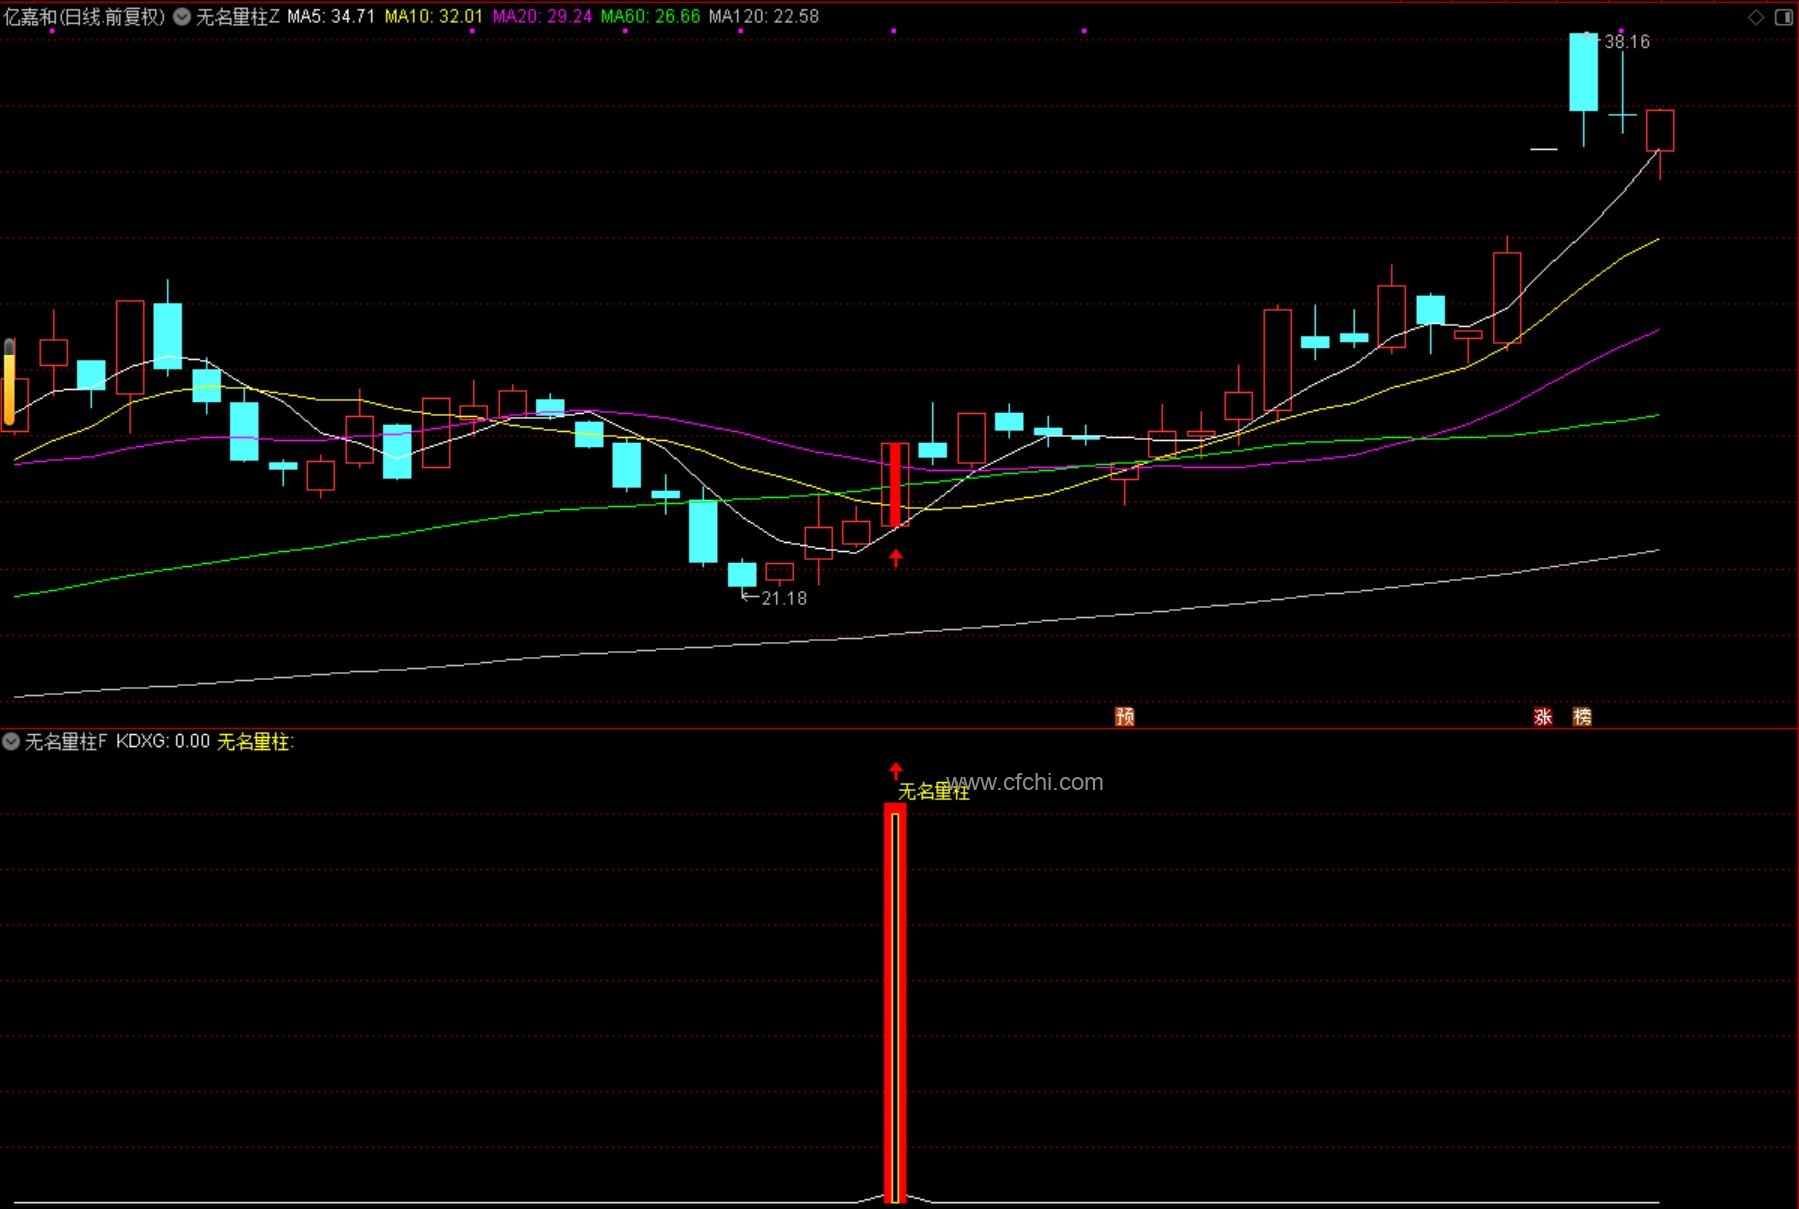Open the dropdown beside 无名量柱F label
The image size is (1799, 1209).
tap(11, 741)
